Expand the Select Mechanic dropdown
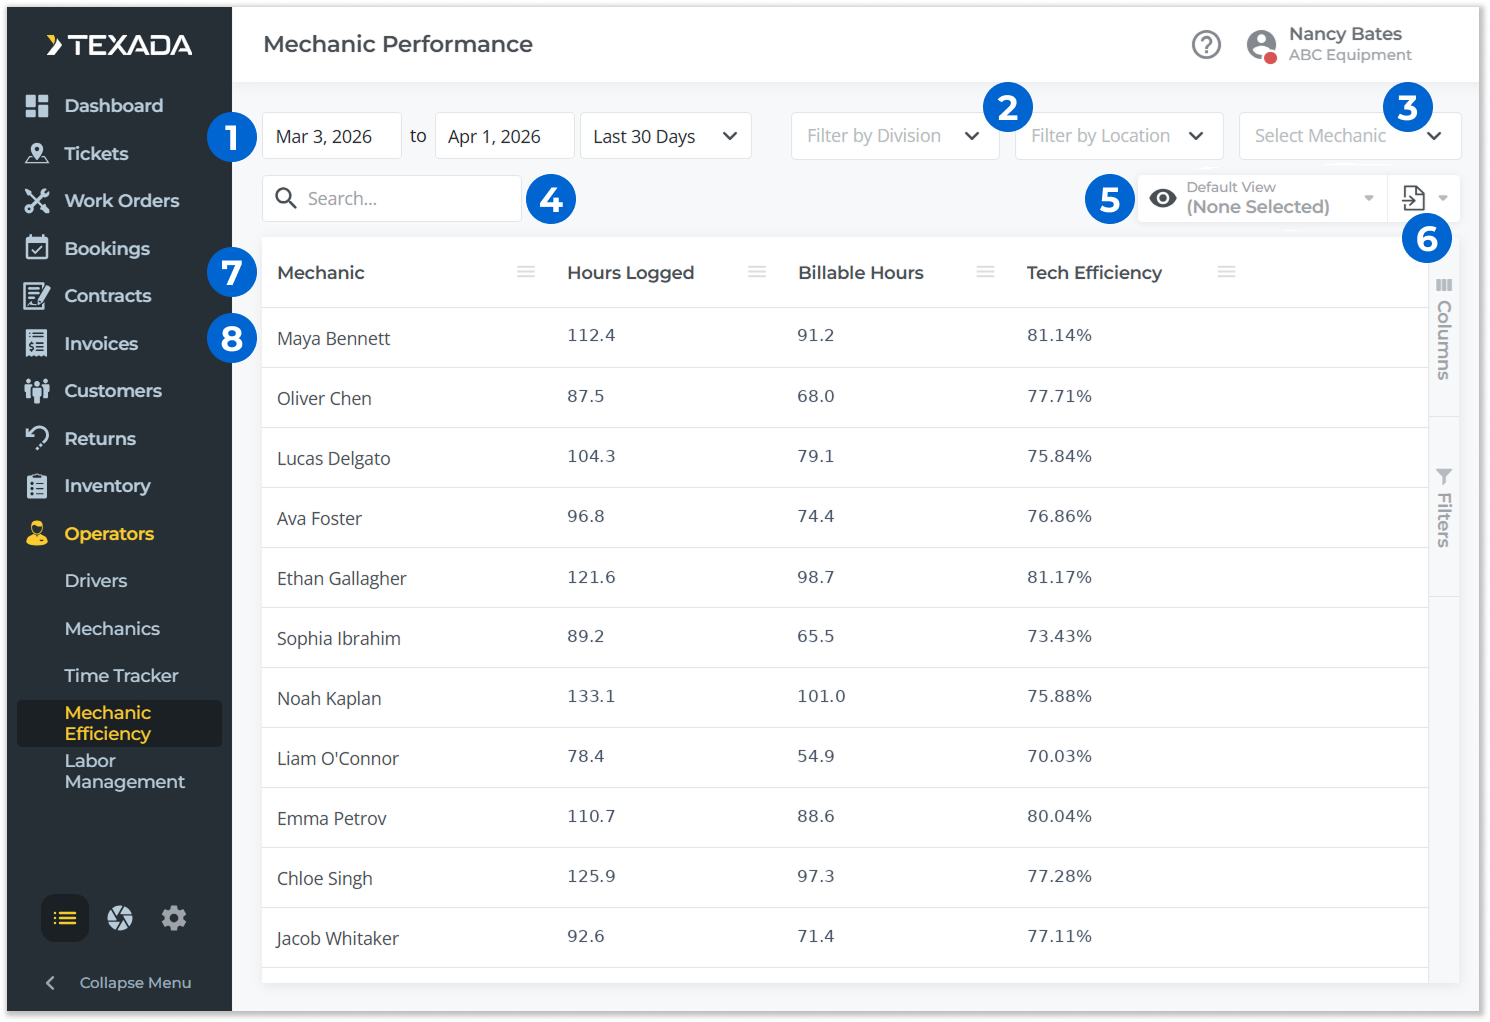1490x1022 pixels. (1348, 136)
